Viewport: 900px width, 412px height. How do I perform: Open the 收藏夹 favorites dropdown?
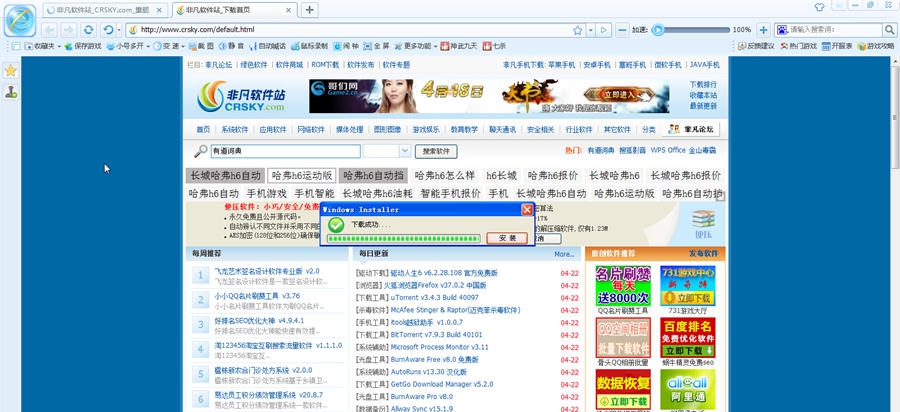(43, 46)
